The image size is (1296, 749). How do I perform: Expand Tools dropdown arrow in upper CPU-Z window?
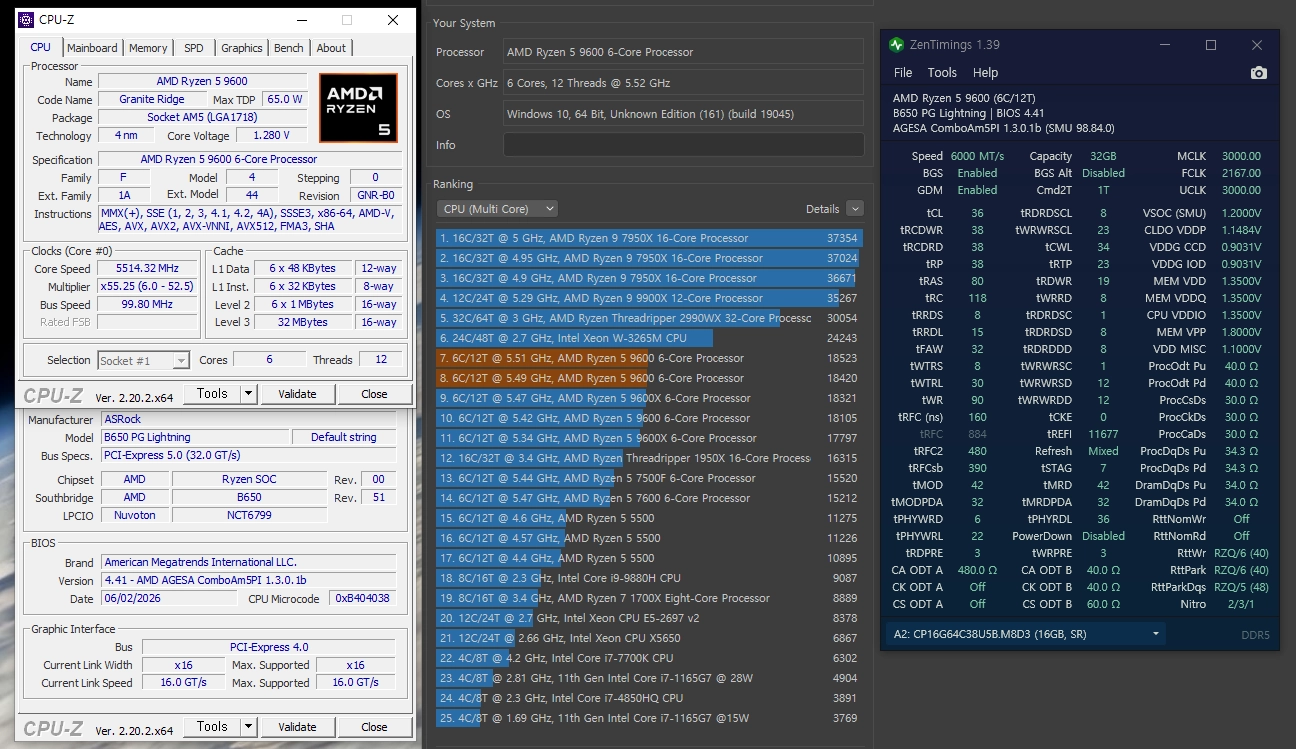(x=249, y=394)
